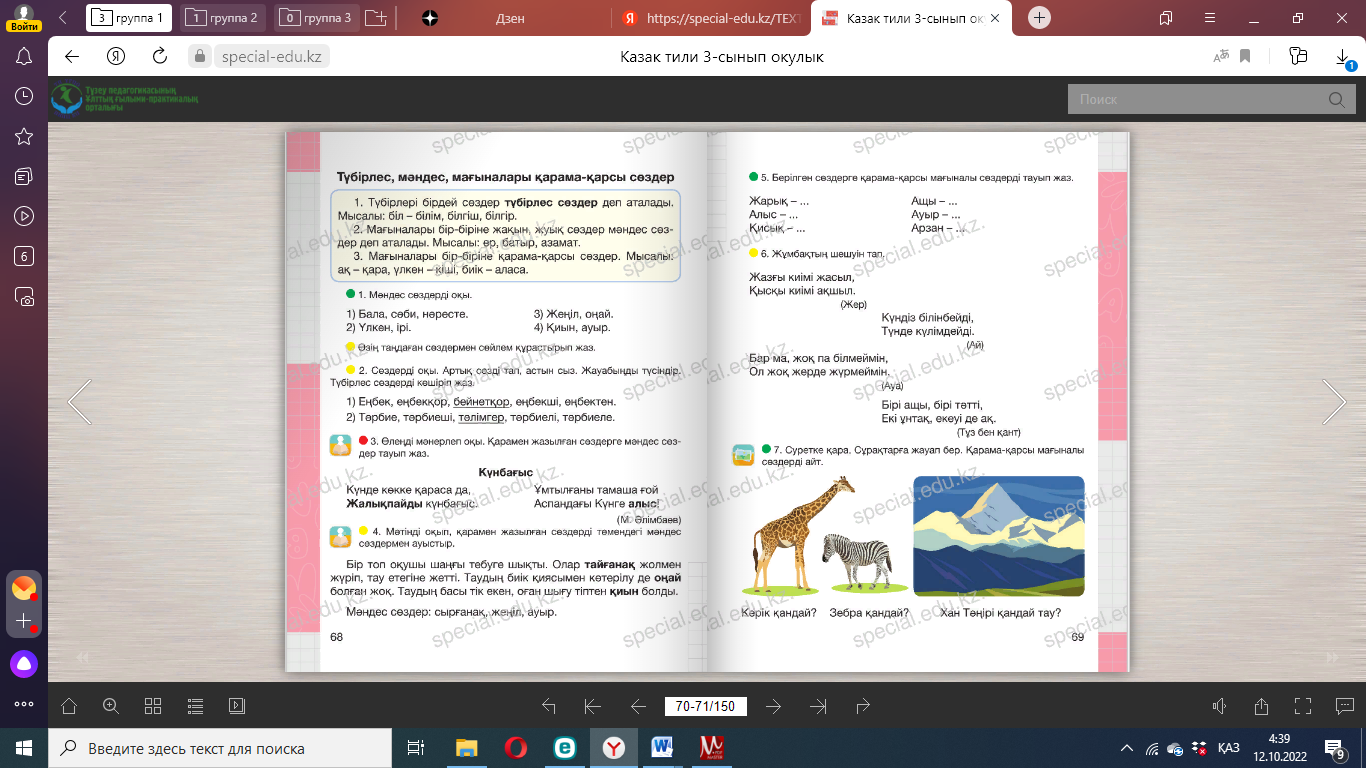This screenshot has height=768, width=1366.
Task: Go to the next page in the bottom toolbar
Action: 773,706
